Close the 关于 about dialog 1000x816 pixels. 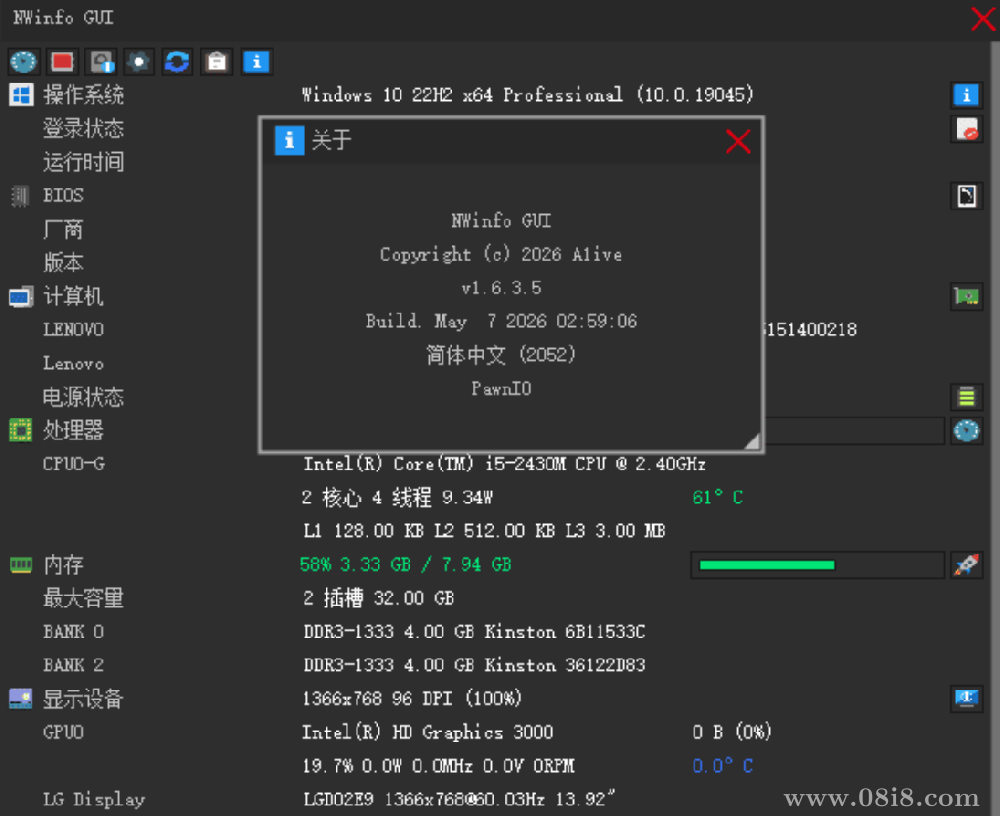click(738, 141)
